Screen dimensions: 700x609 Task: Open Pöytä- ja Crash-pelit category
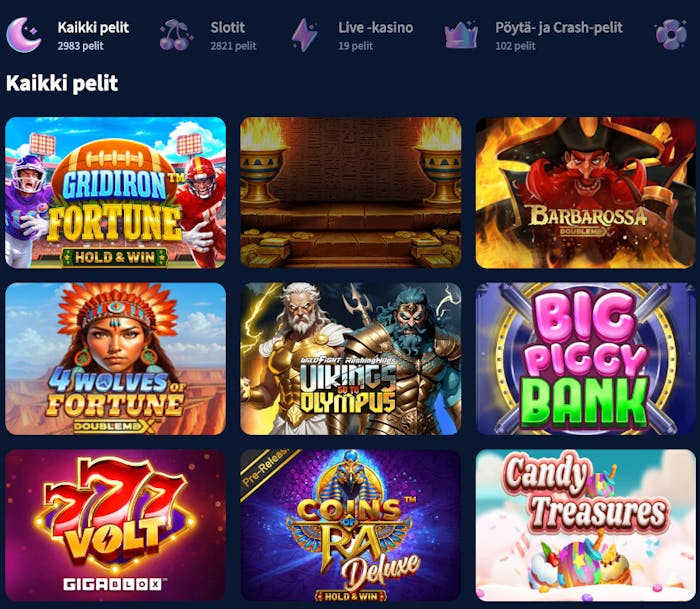[558, 35]
